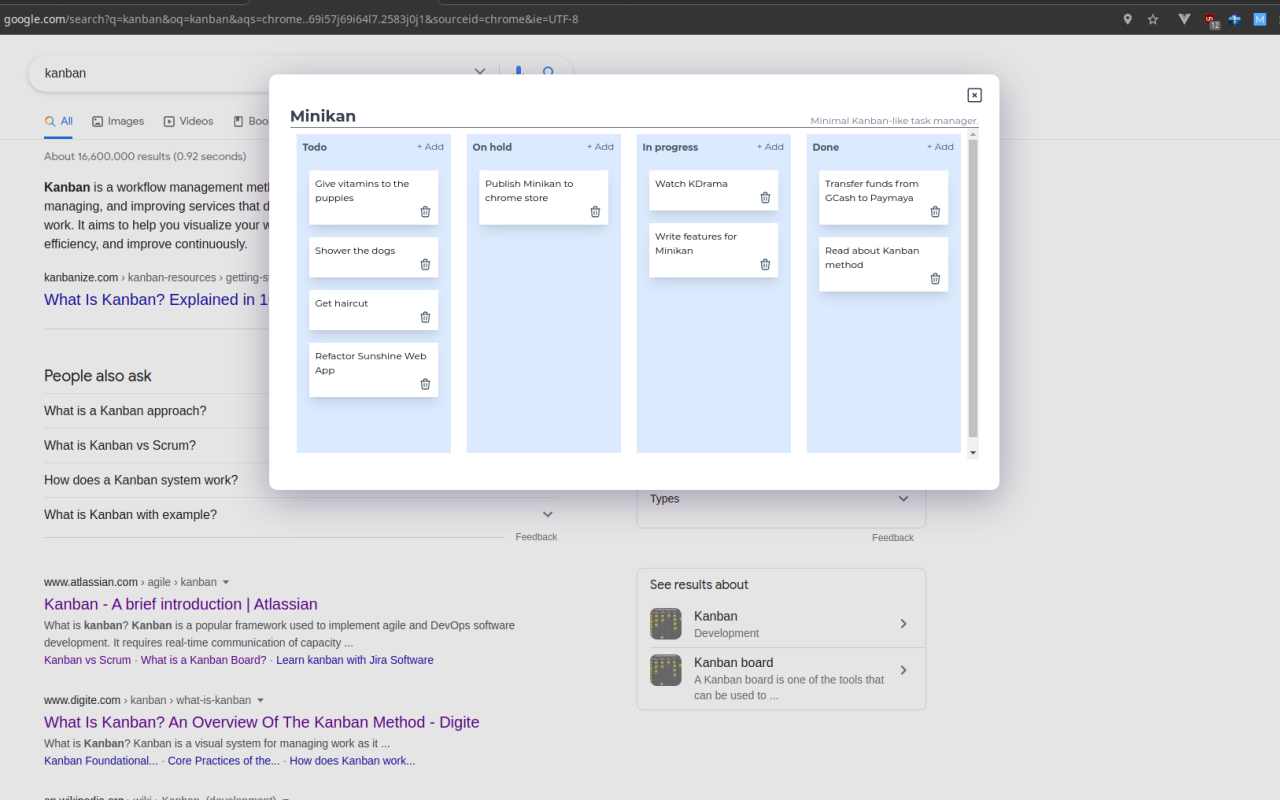The image size is (1280, 800).
Task: Open the 'Kanban Foundational...' sitelink
Action: [101, 761]
